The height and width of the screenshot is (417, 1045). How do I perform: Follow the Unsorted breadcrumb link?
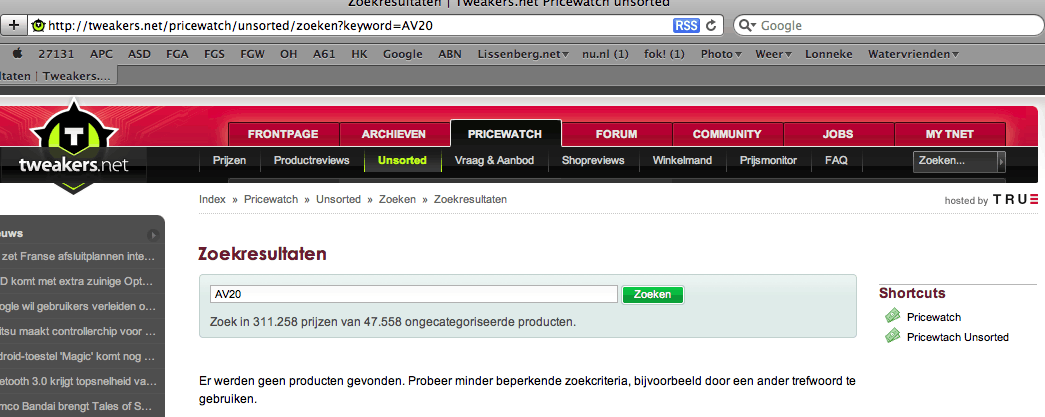[x=339, y=199]
